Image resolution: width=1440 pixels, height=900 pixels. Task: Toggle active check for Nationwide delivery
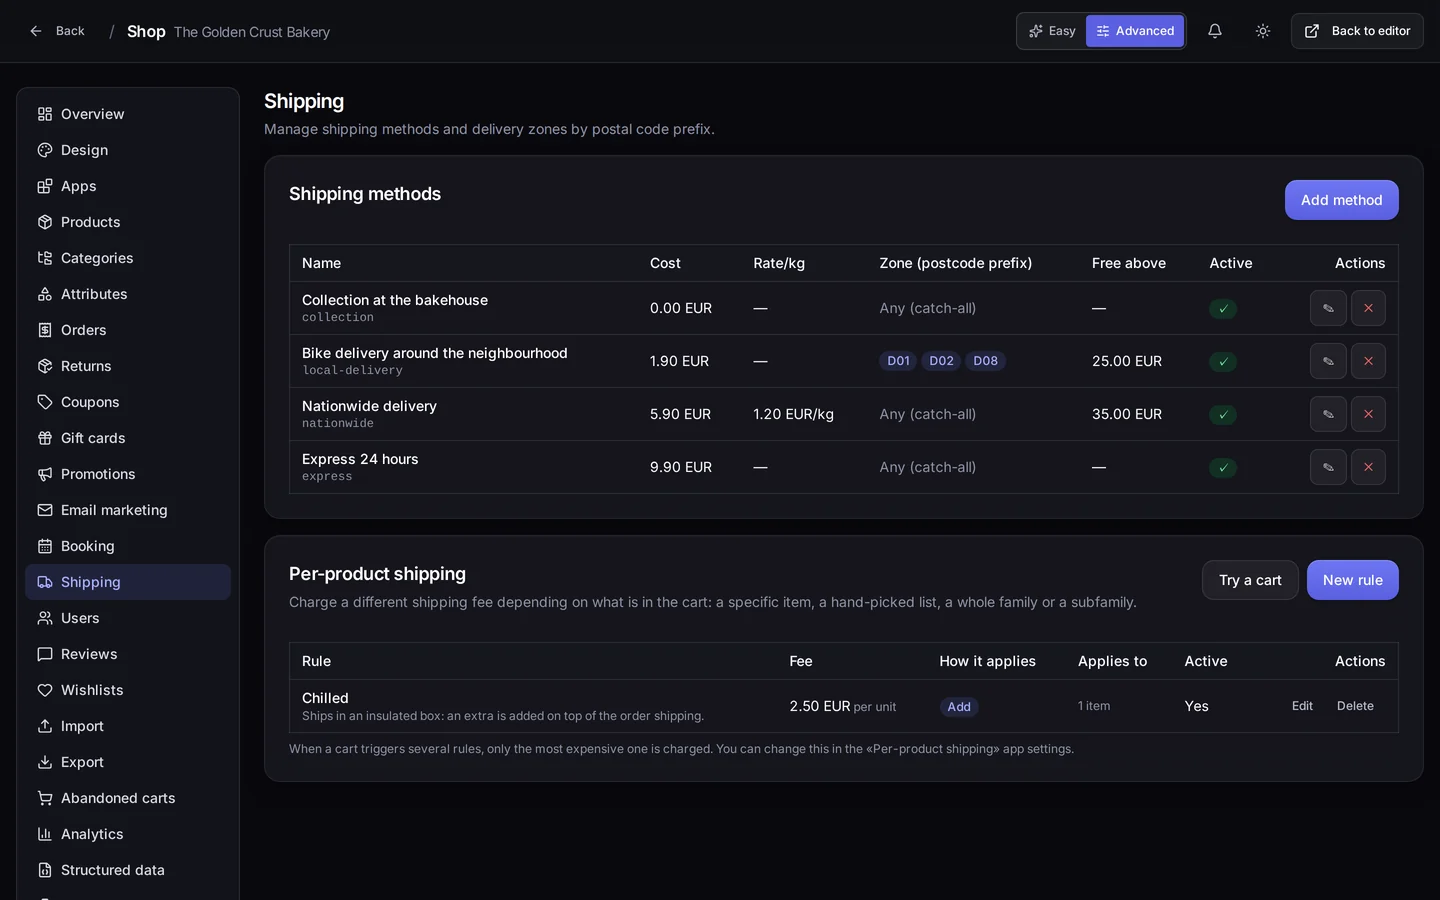pos(1223,415)
